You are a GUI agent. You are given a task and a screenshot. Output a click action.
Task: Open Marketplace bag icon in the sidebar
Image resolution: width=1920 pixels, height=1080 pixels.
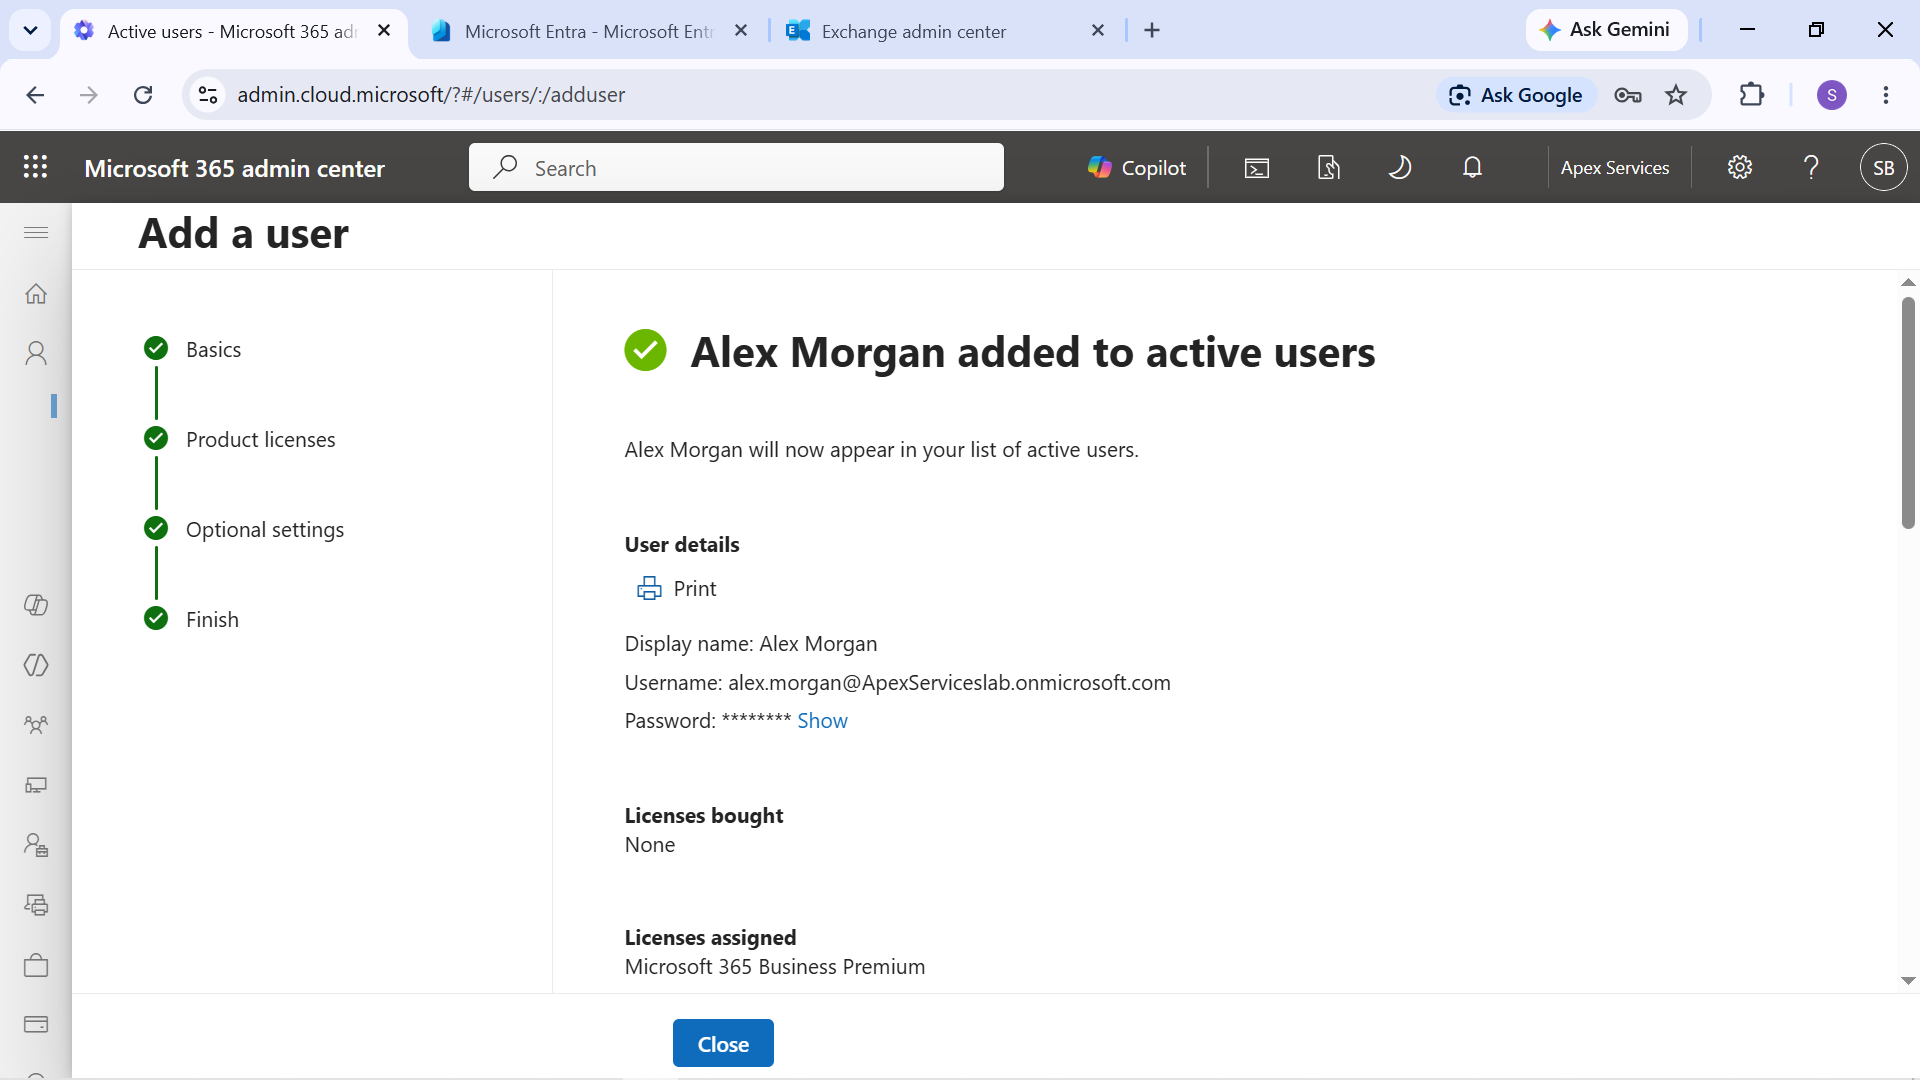[x=36, y=965]
